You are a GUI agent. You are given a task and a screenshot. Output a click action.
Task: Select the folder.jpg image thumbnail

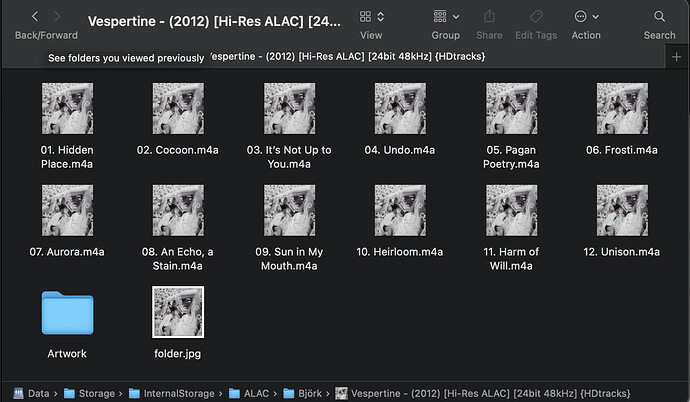point(178,312)
